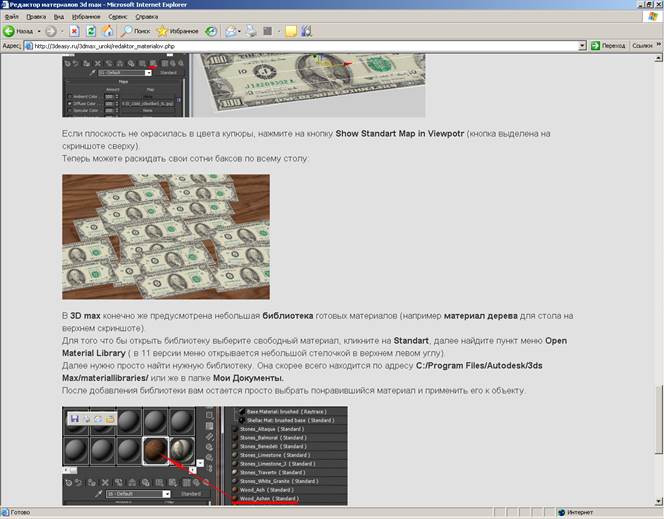Expand the Links (Ссылки) chevron

coord(658,44)
